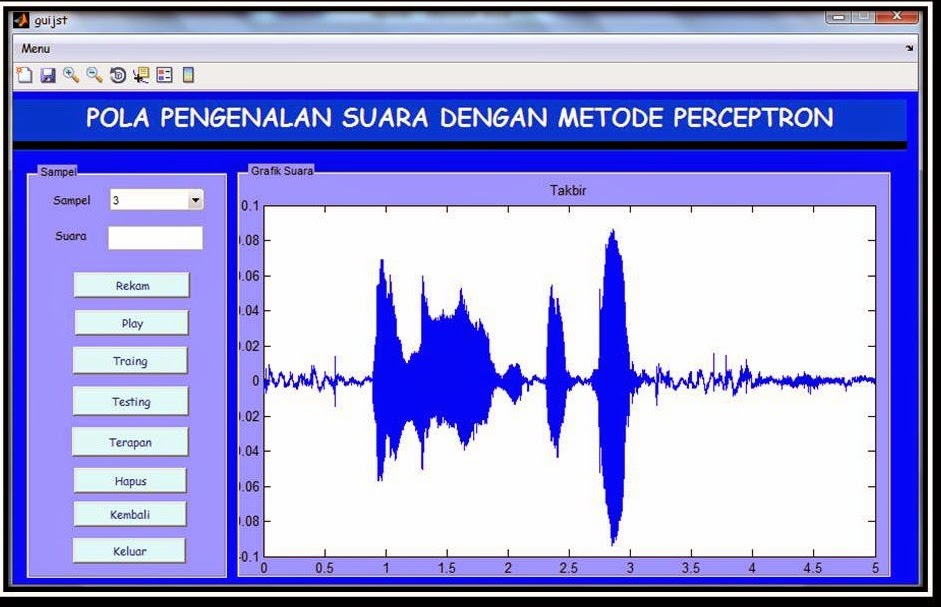
Task: Click the Play button
Action: (x=131, y=323)
